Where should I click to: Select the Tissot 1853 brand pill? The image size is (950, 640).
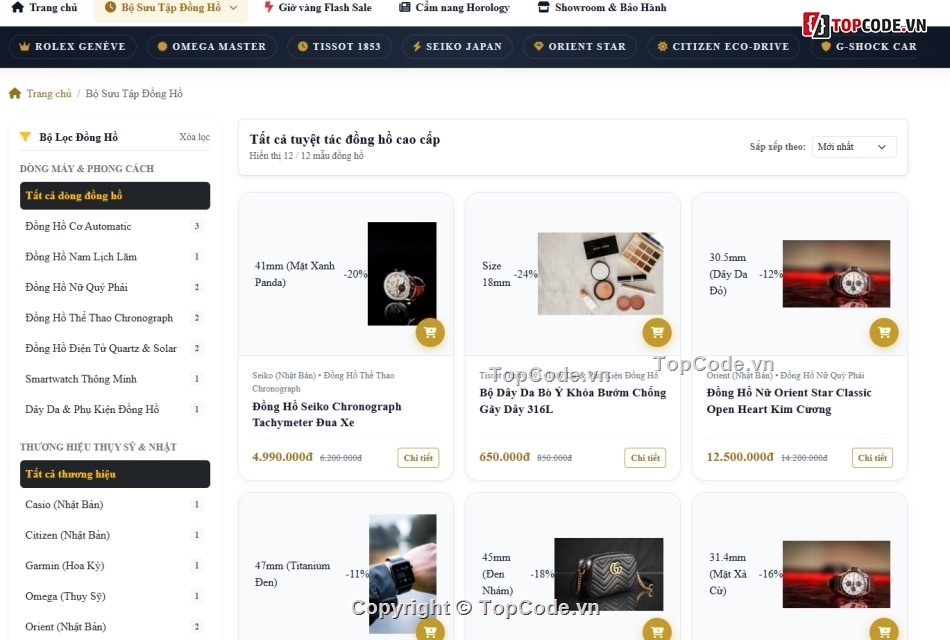[340, 47]
